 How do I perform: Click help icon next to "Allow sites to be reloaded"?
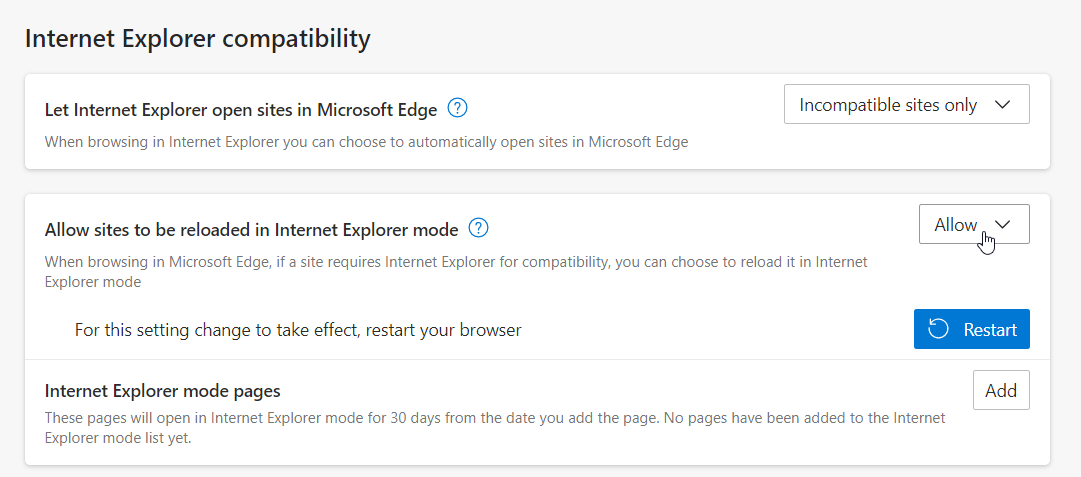coord(479,229)
